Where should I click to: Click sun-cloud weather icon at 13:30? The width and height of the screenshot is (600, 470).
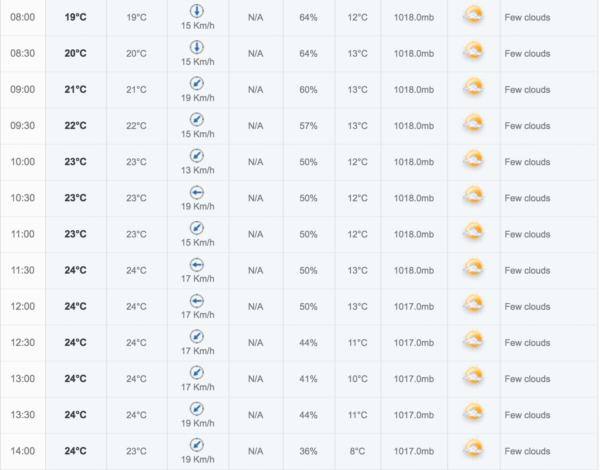pos(473,413)
